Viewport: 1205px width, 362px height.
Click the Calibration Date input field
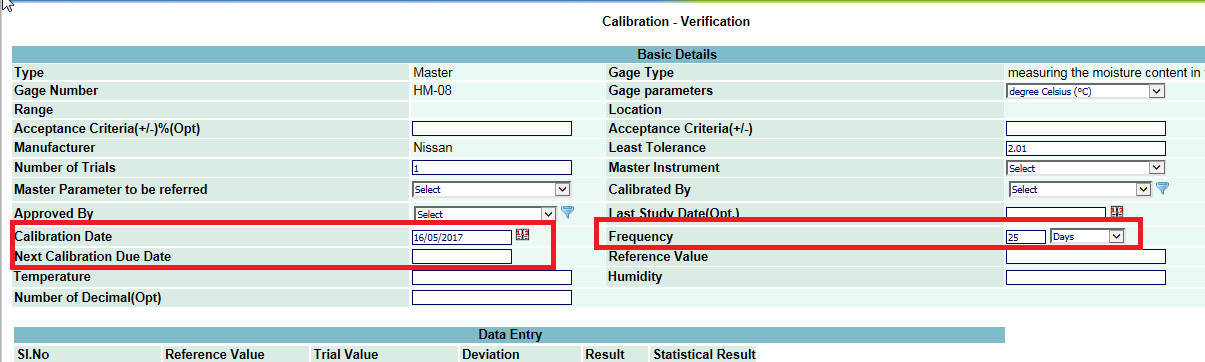click(x=462, y=237)
